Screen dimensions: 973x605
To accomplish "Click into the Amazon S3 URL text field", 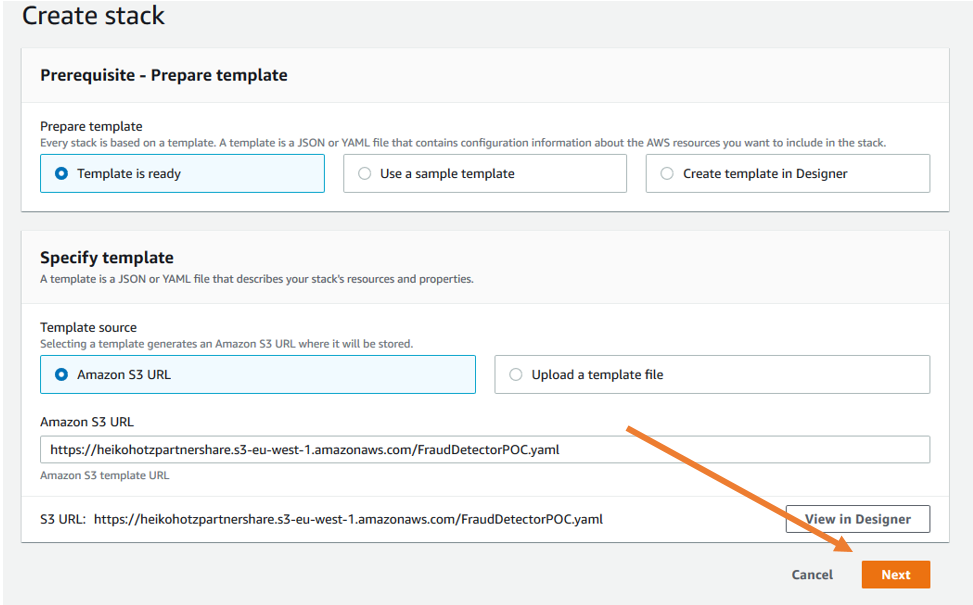I will (485, 449).
